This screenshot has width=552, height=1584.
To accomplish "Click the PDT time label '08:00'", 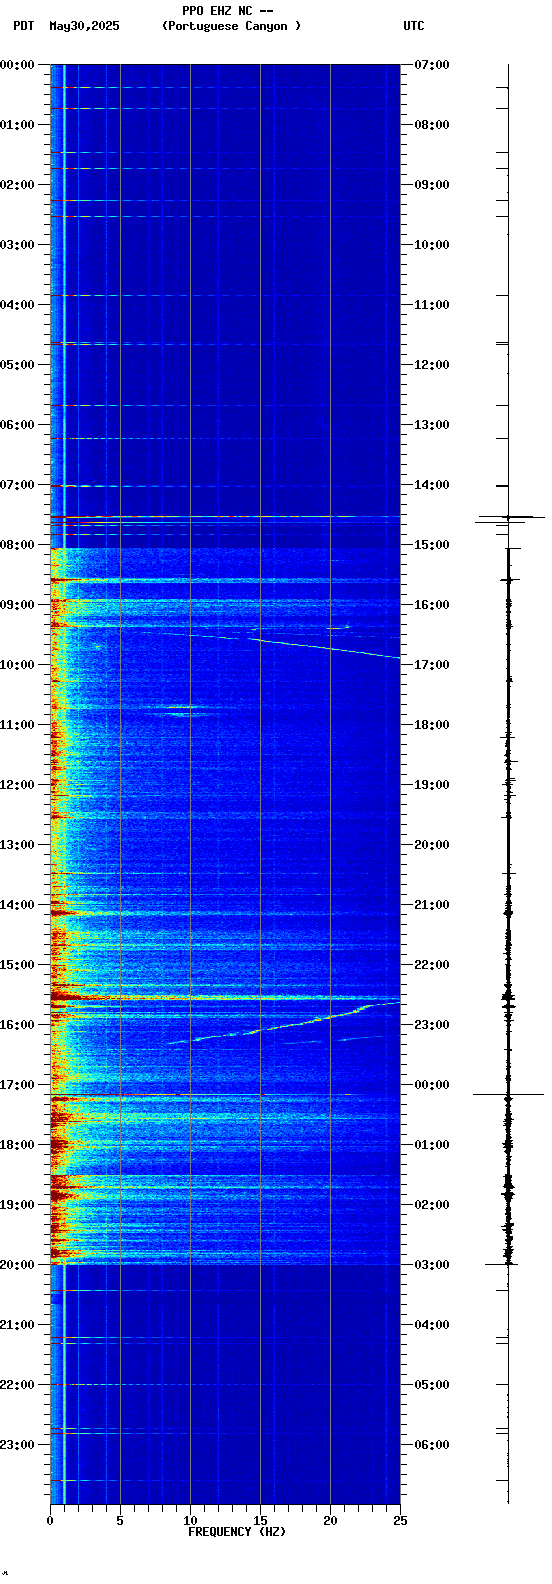I will click(x=17, y=545).
